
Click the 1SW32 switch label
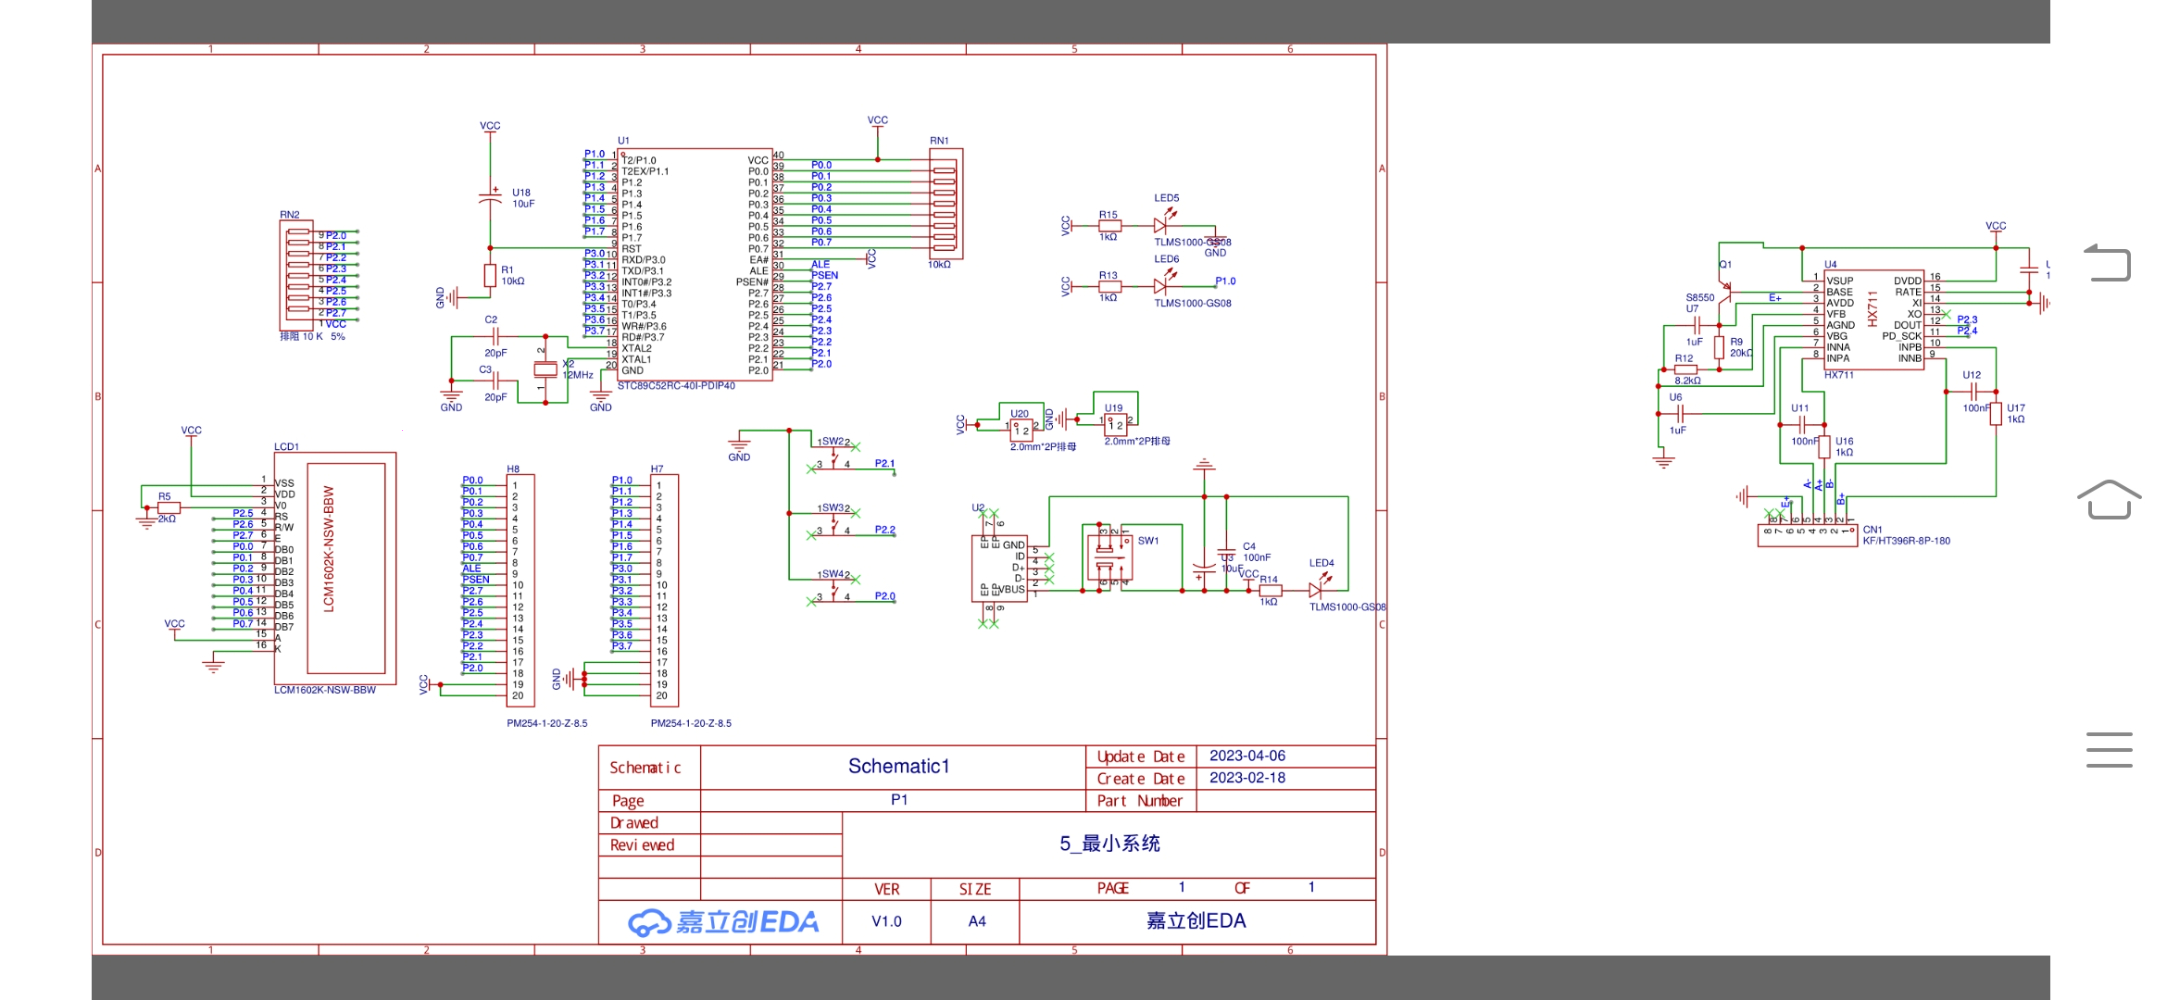pyautogui.click(x=834, y=508)
